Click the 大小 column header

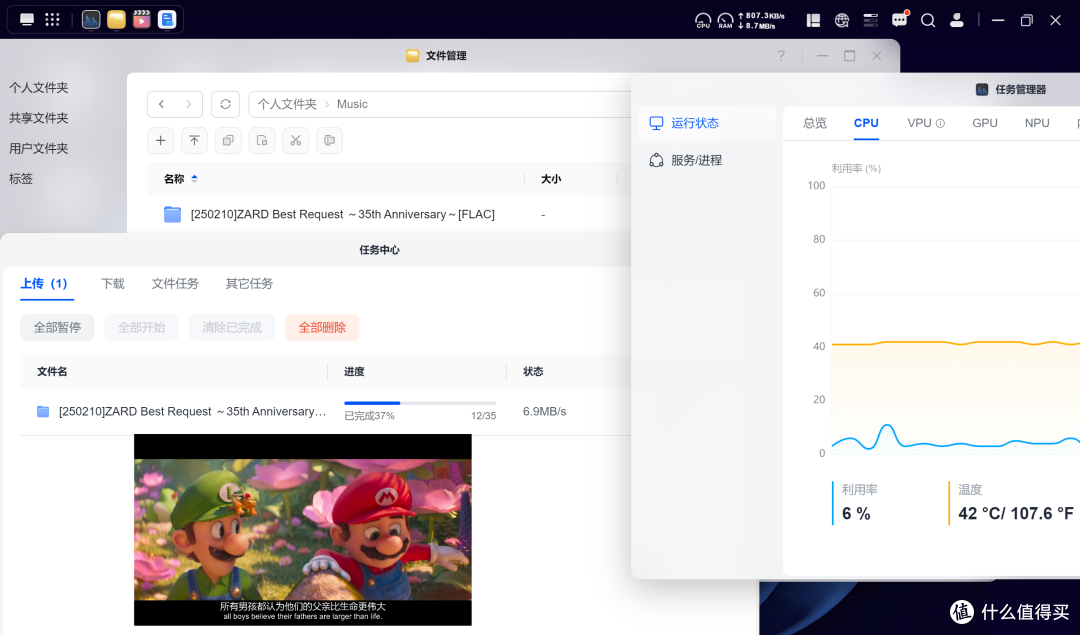point(551,179)
